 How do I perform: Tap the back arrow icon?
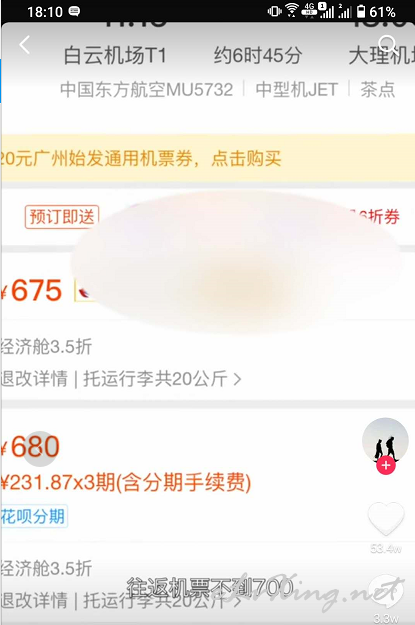(25, 45)
